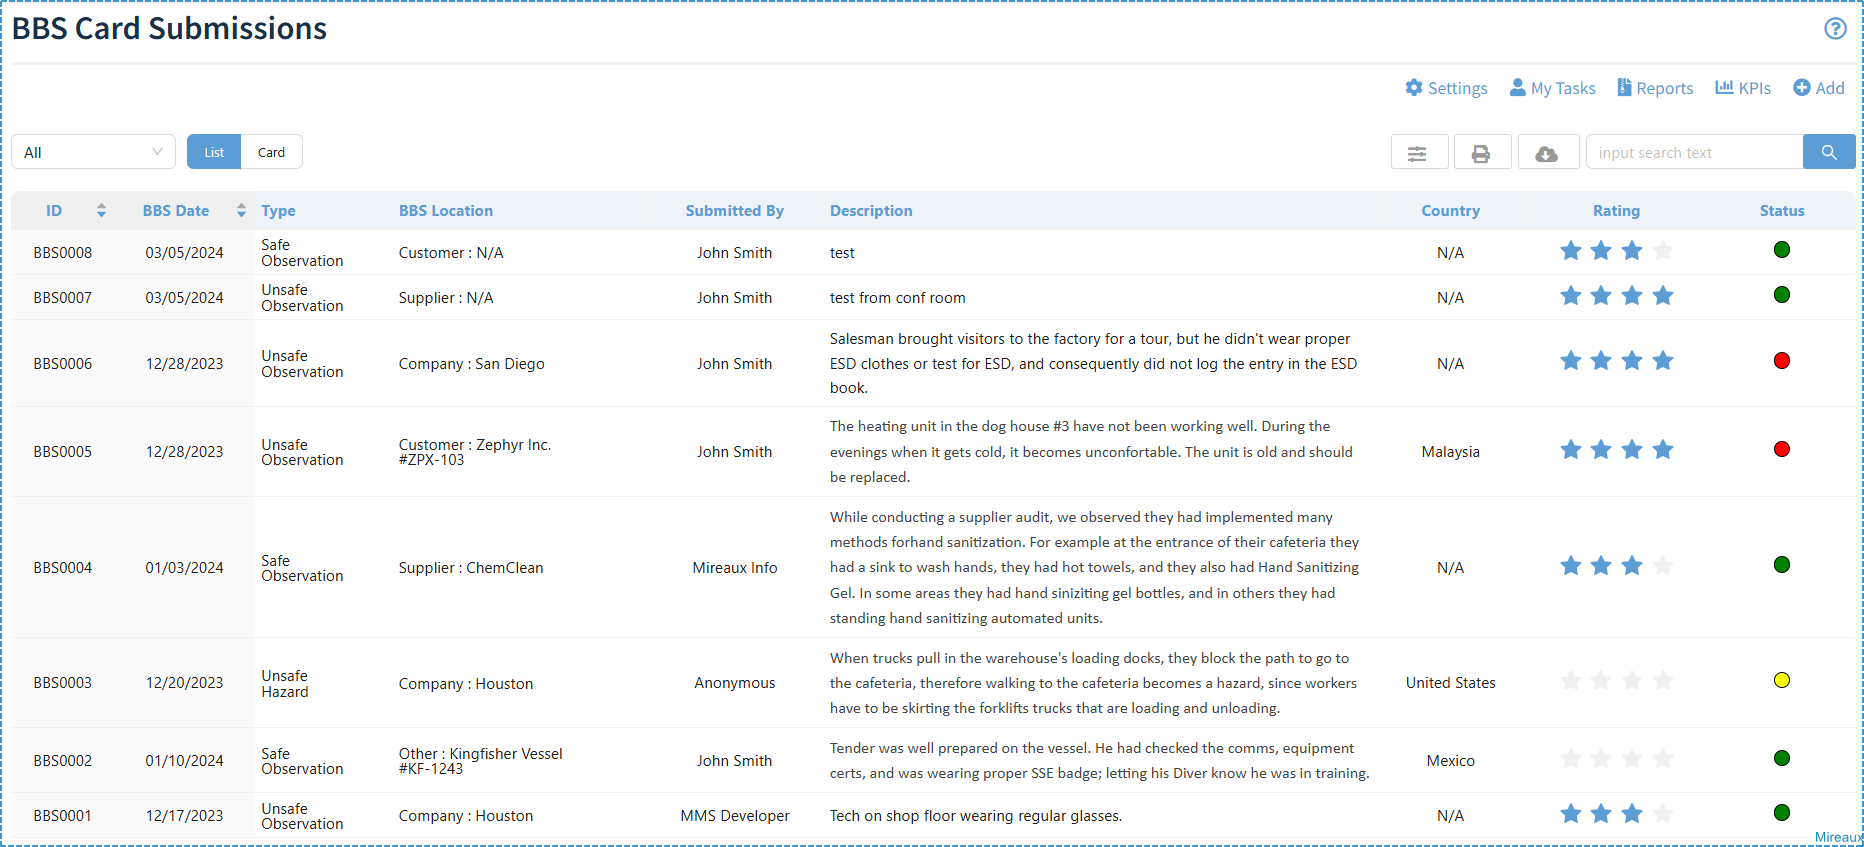Click the Submitted By column header
Screen dimensions: 1864x847
tap(734, 211)
